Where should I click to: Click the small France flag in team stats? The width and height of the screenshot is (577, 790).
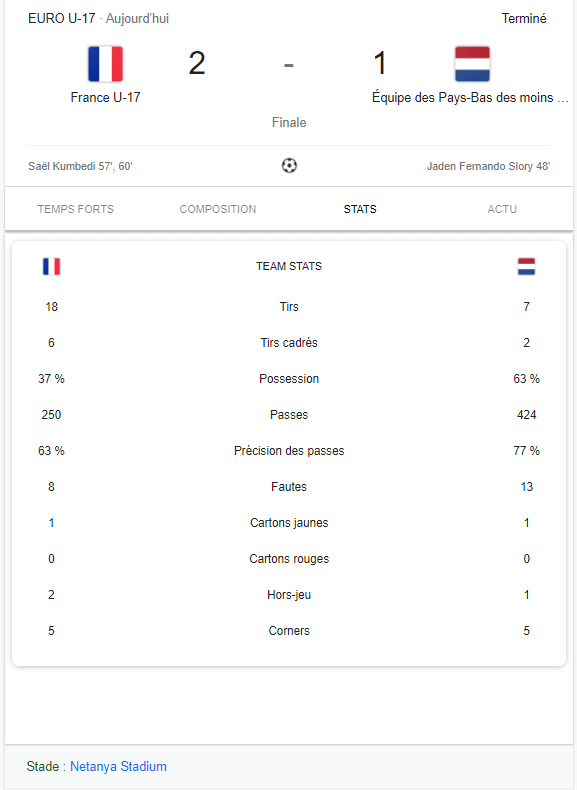51,266
